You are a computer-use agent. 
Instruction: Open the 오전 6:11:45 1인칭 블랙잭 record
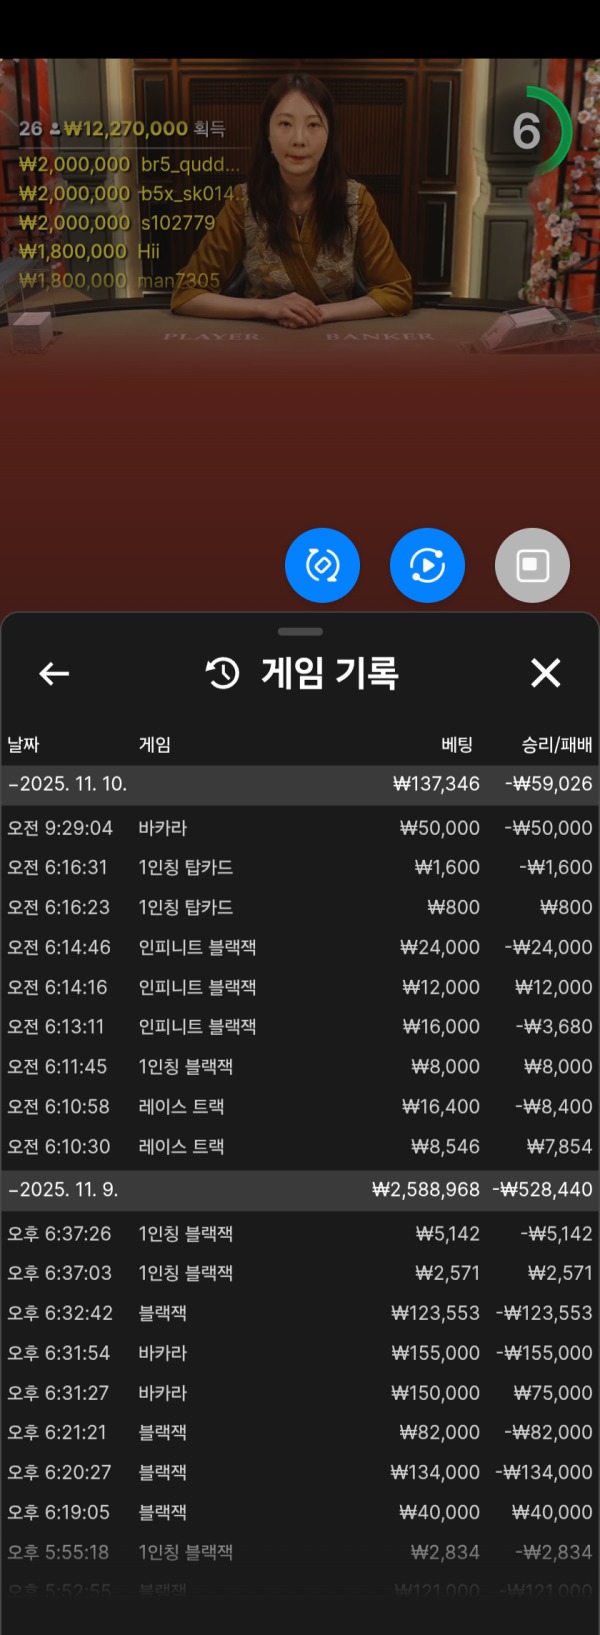[x=300, y=1067]
